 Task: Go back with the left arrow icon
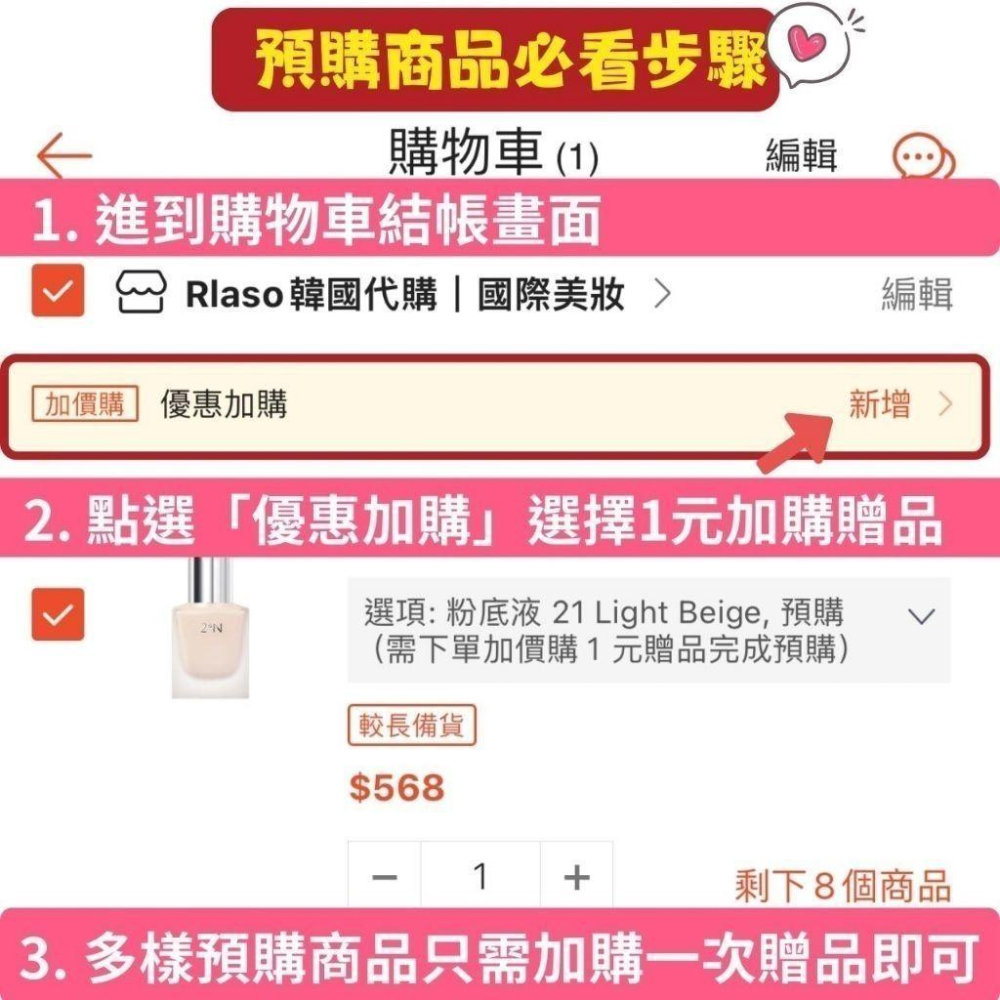coord(64,154)
